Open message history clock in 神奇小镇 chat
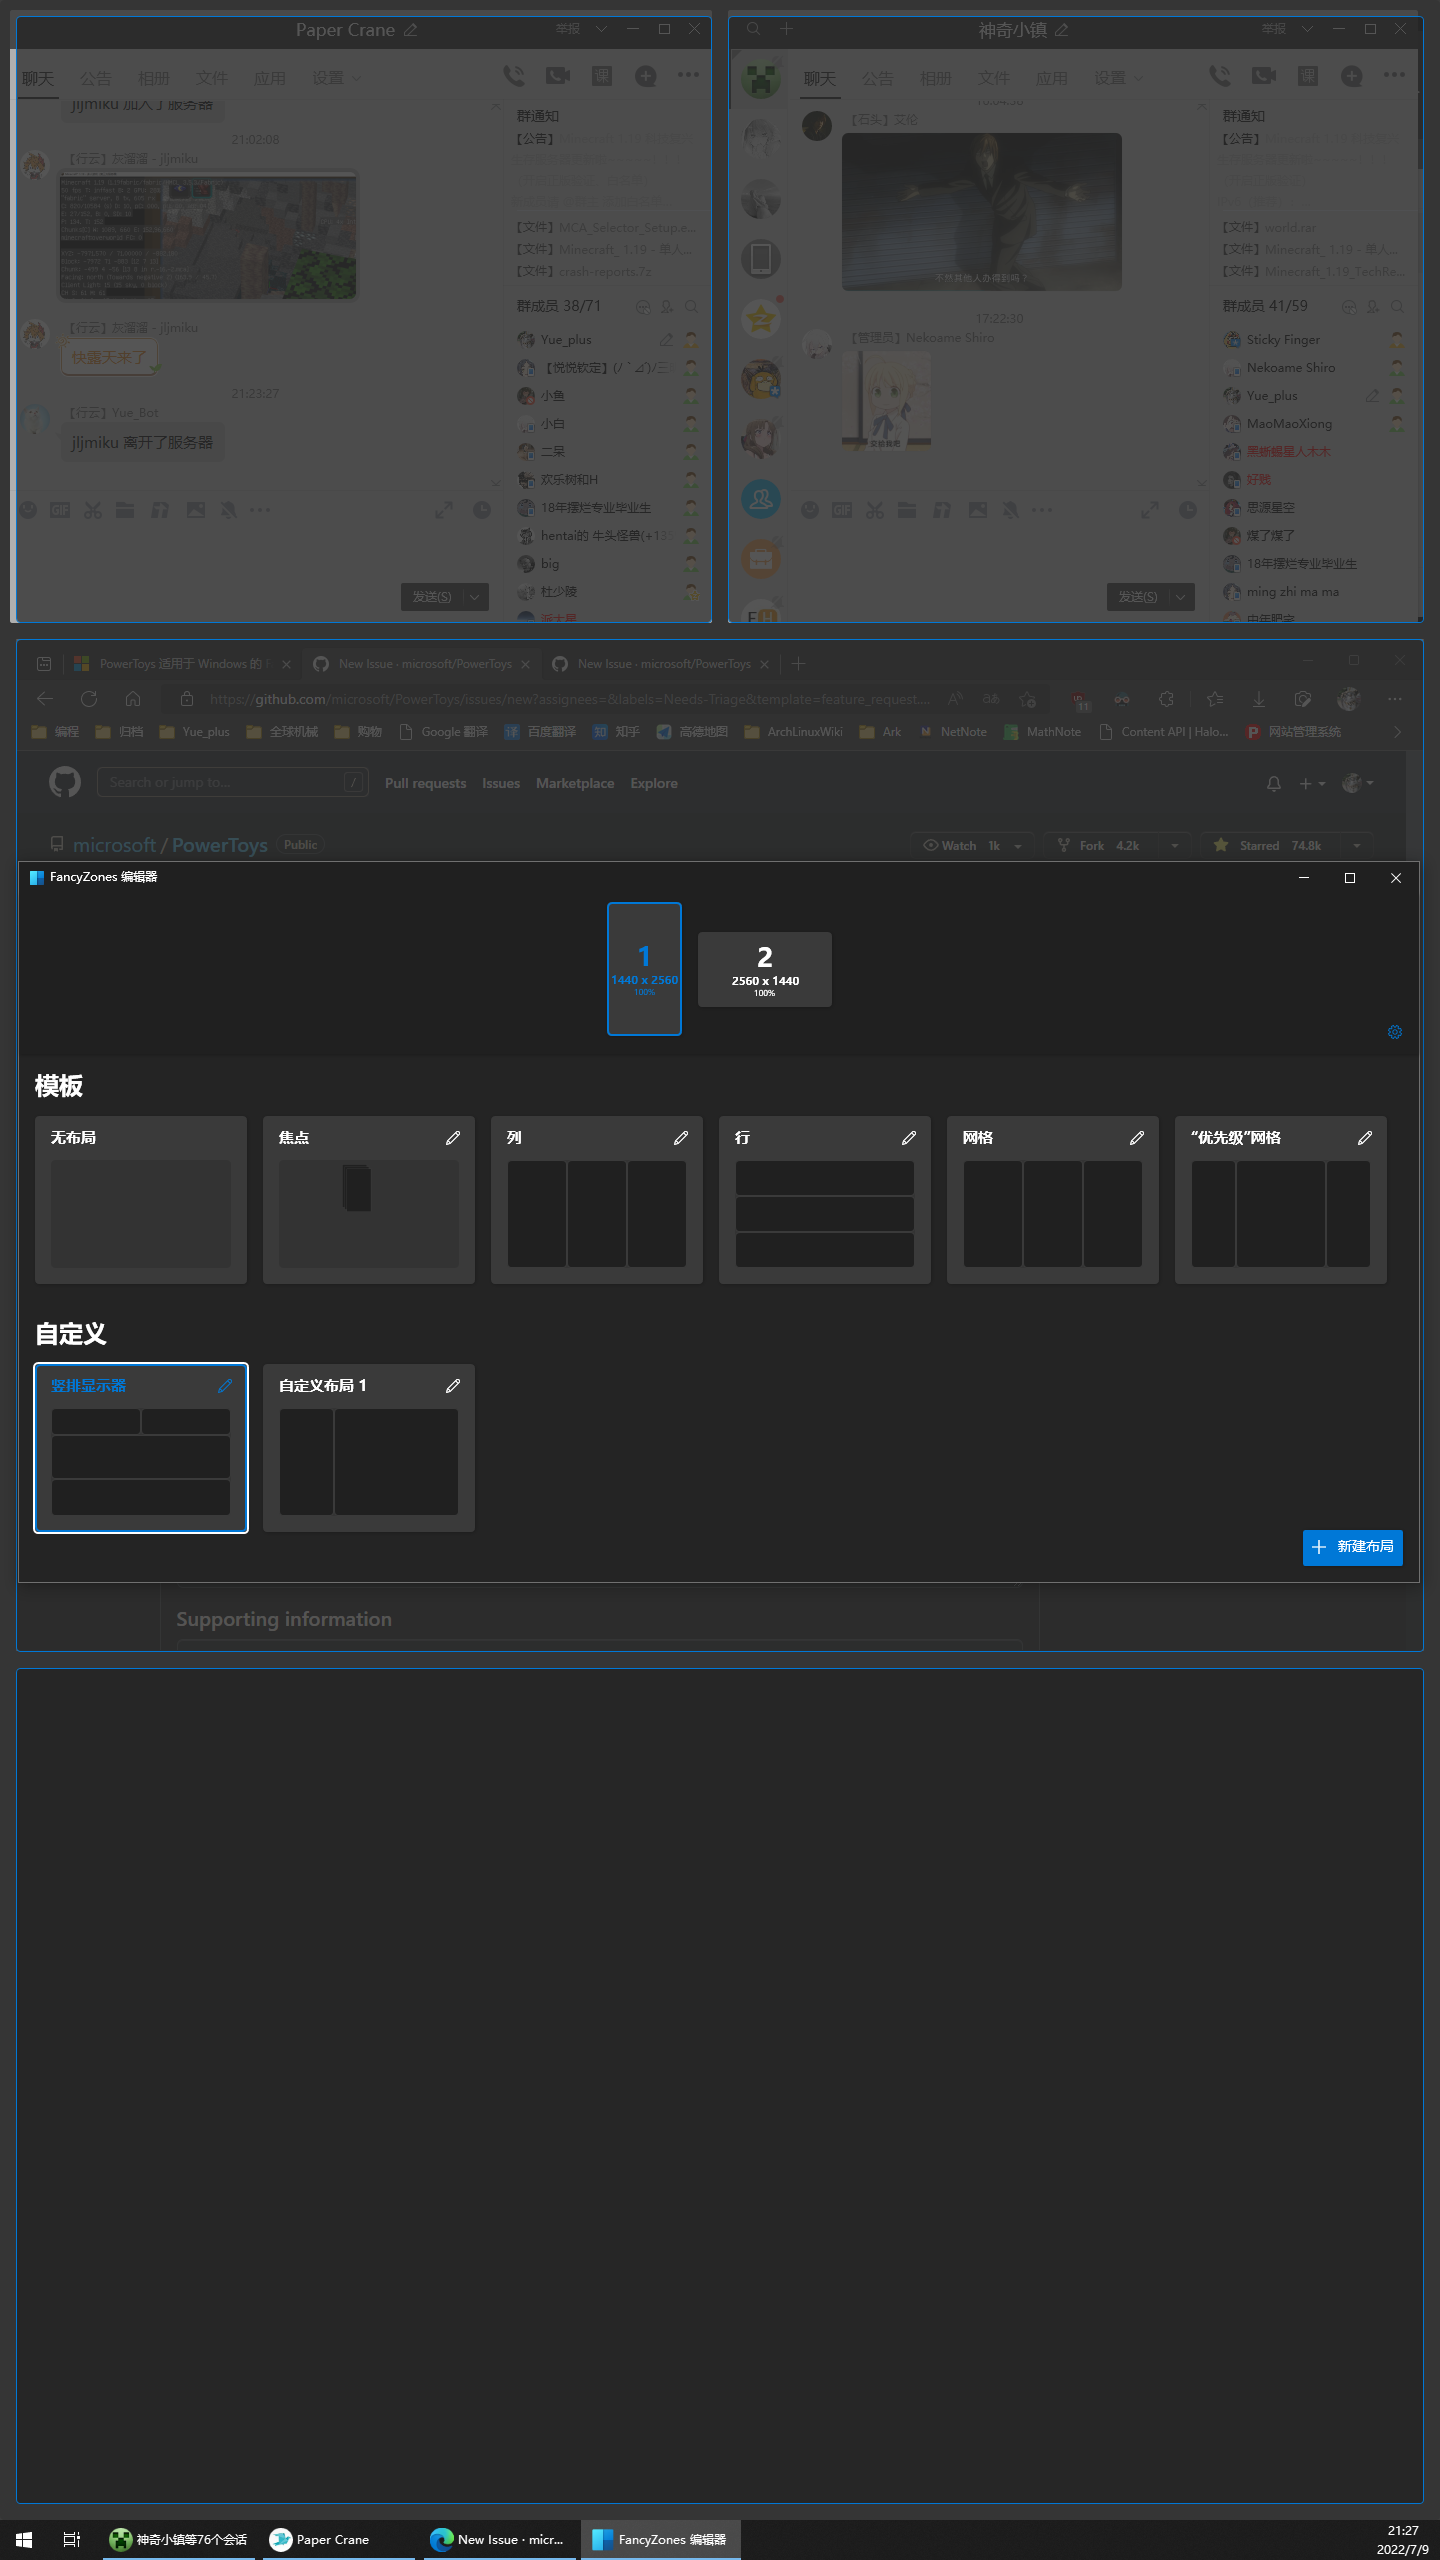The image size is (1440, 2560). [x=1188, y=510]
